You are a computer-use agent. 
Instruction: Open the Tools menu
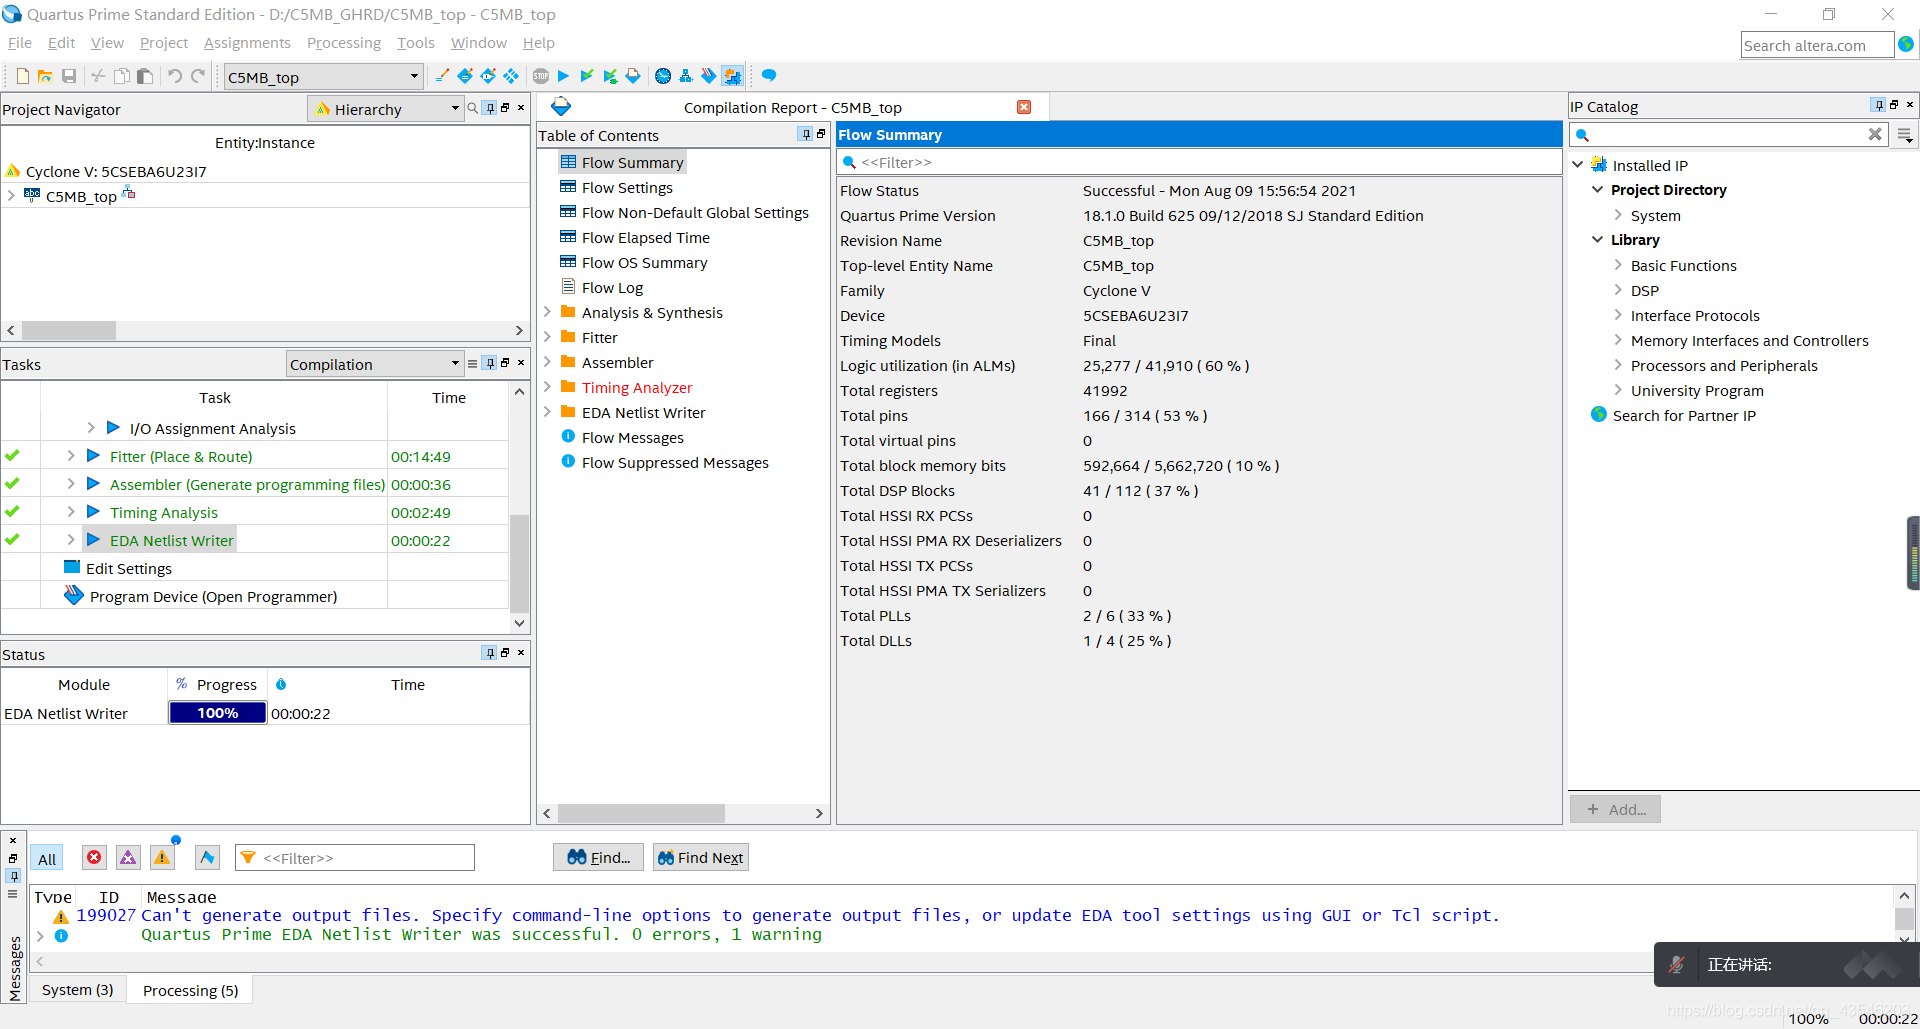(x=415, y=43)
